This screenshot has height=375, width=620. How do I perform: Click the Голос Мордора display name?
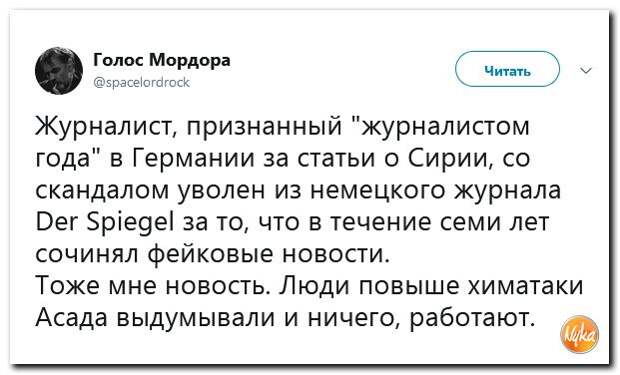(x=162, y=61)
